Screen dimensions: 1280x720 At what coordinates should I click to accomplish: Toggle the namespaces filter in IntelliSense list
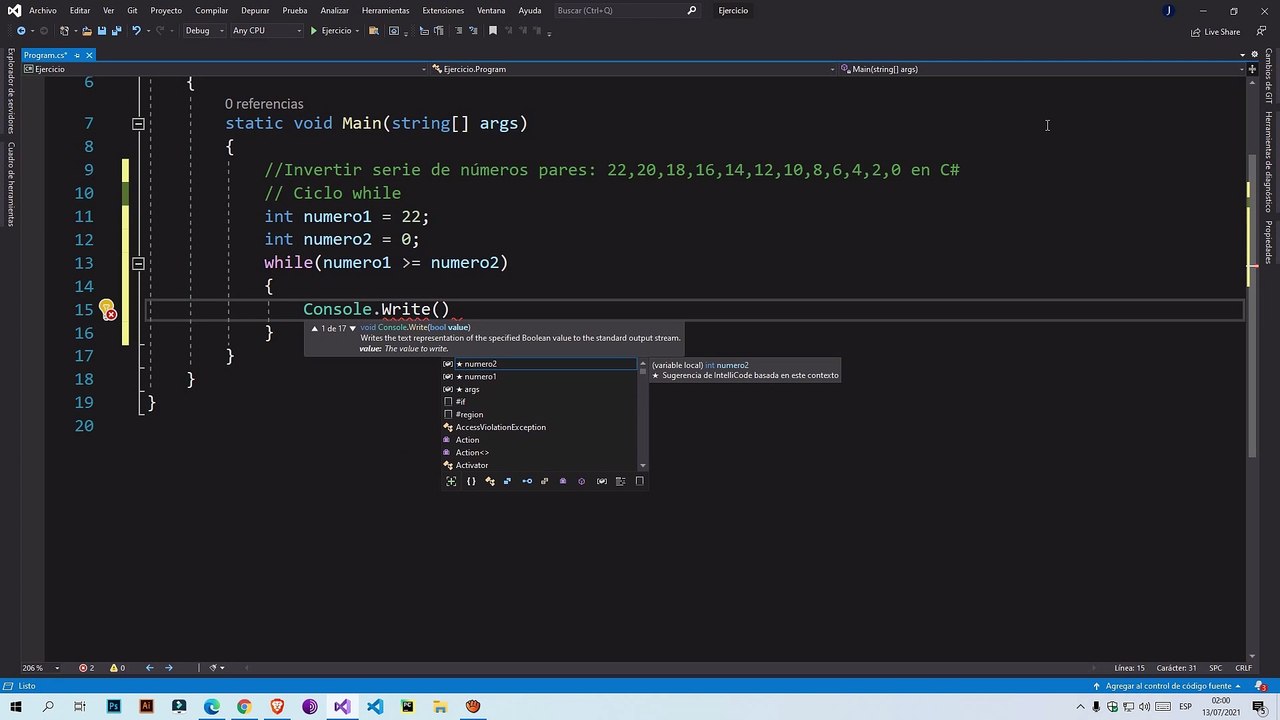pyautogui.click(x=471, y=481)
